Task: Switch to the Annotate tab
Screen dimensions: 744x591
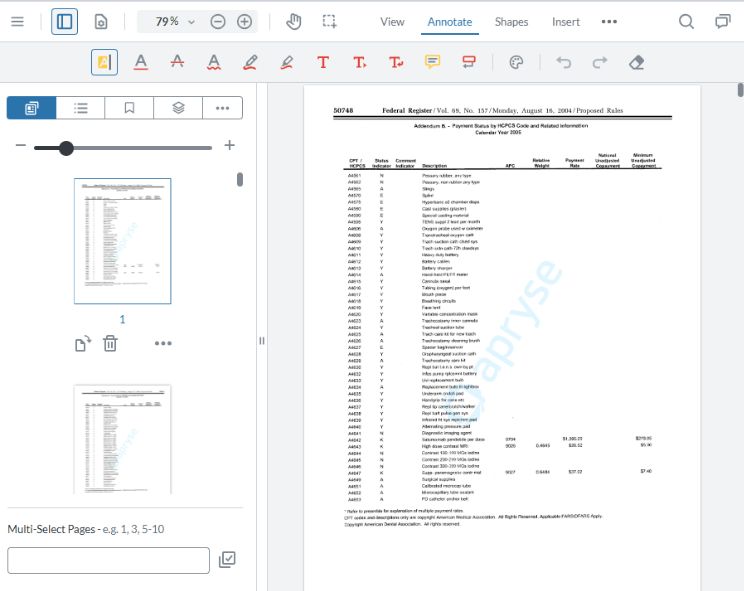Action: coord(449,22)
